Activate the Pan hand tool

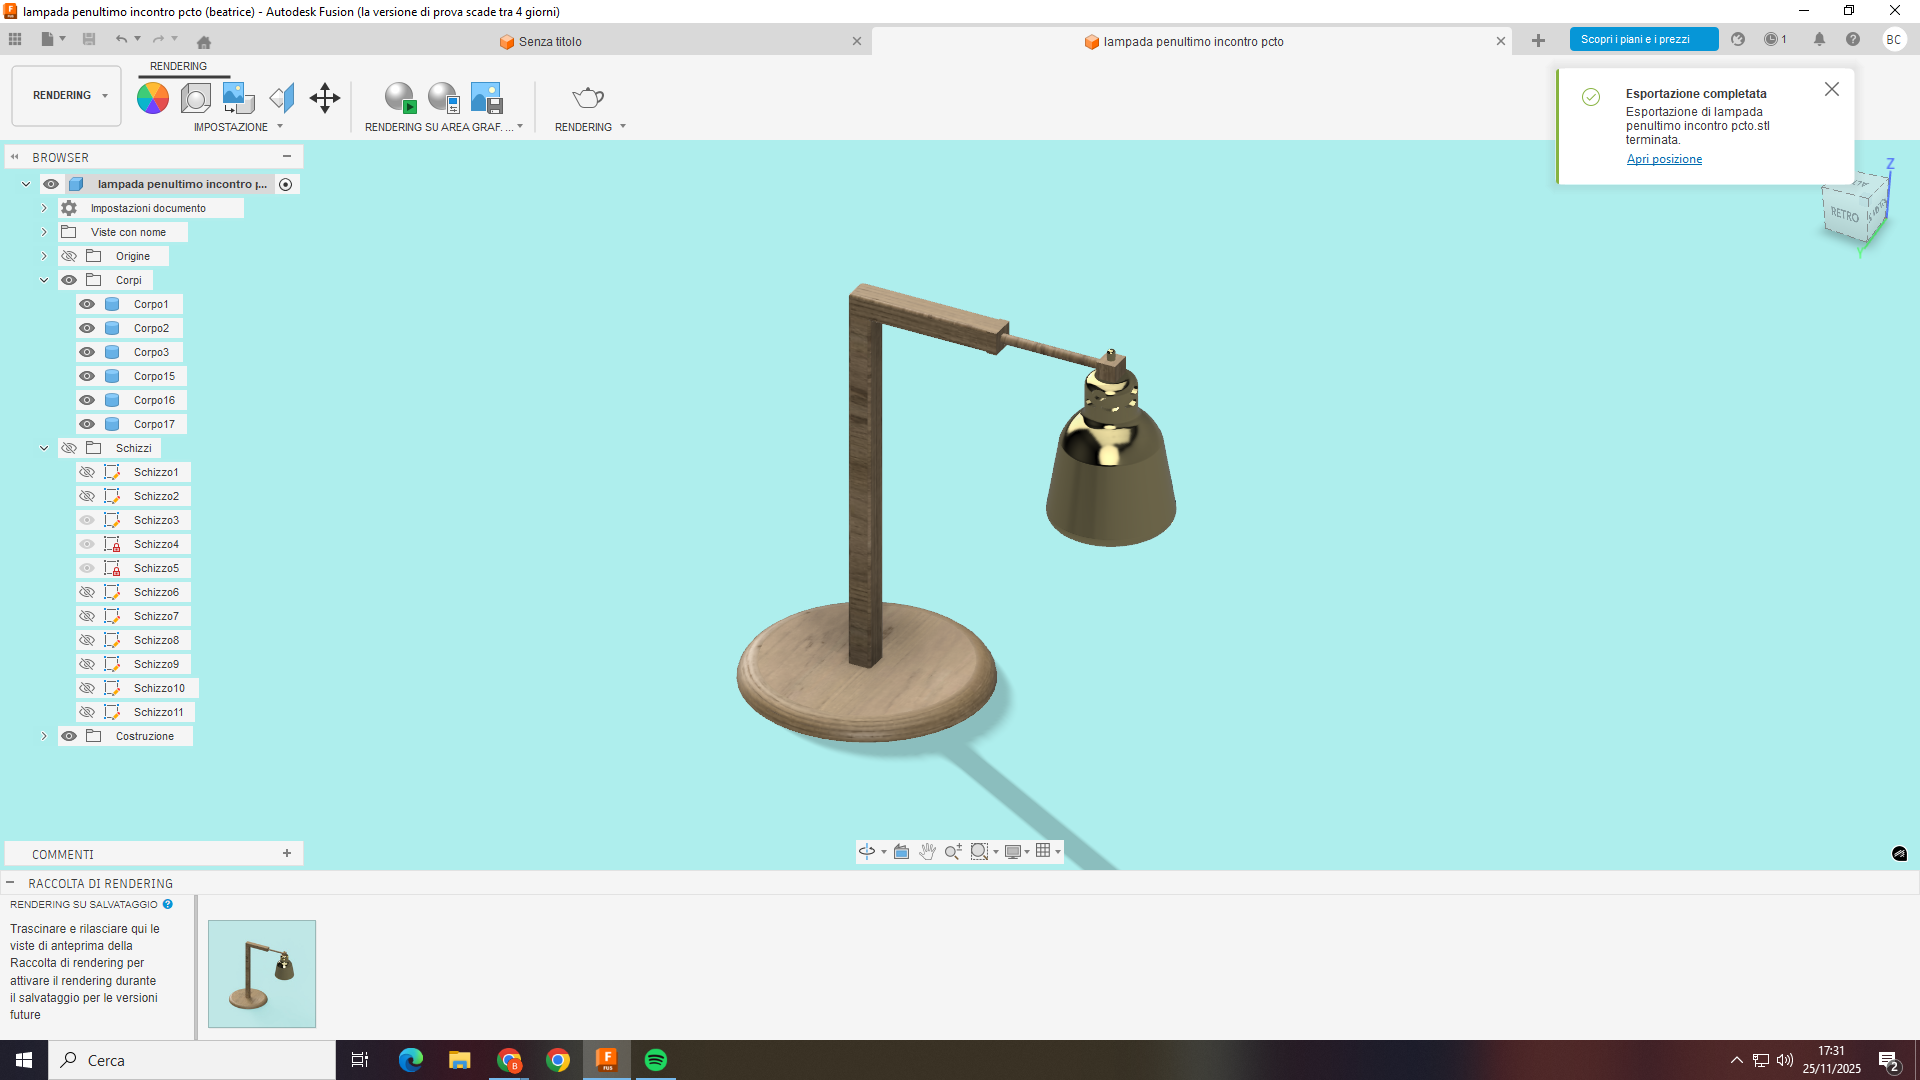927,851
